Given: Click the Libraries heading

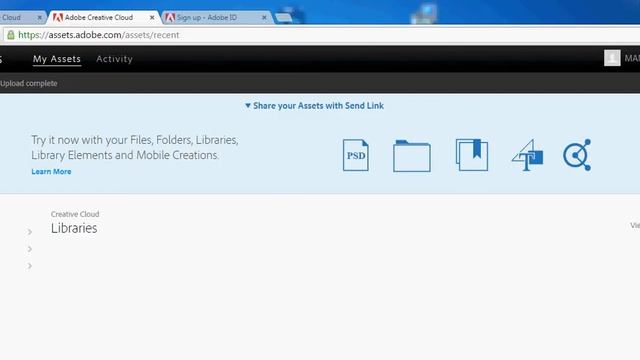Looking at the screenshot, I should 74,228.
